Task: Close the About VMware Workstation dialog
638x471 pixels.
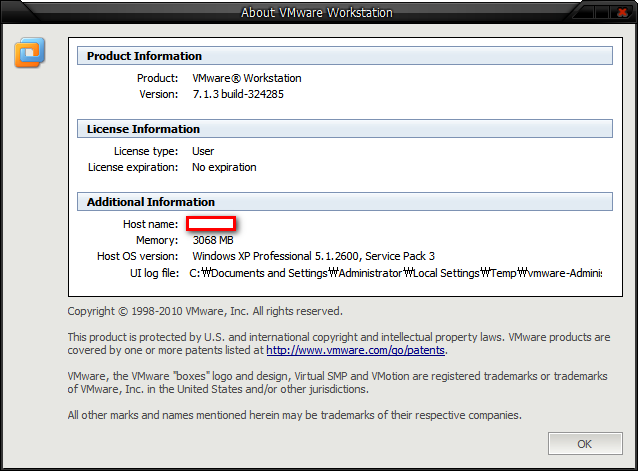Action: pos(622,12)
